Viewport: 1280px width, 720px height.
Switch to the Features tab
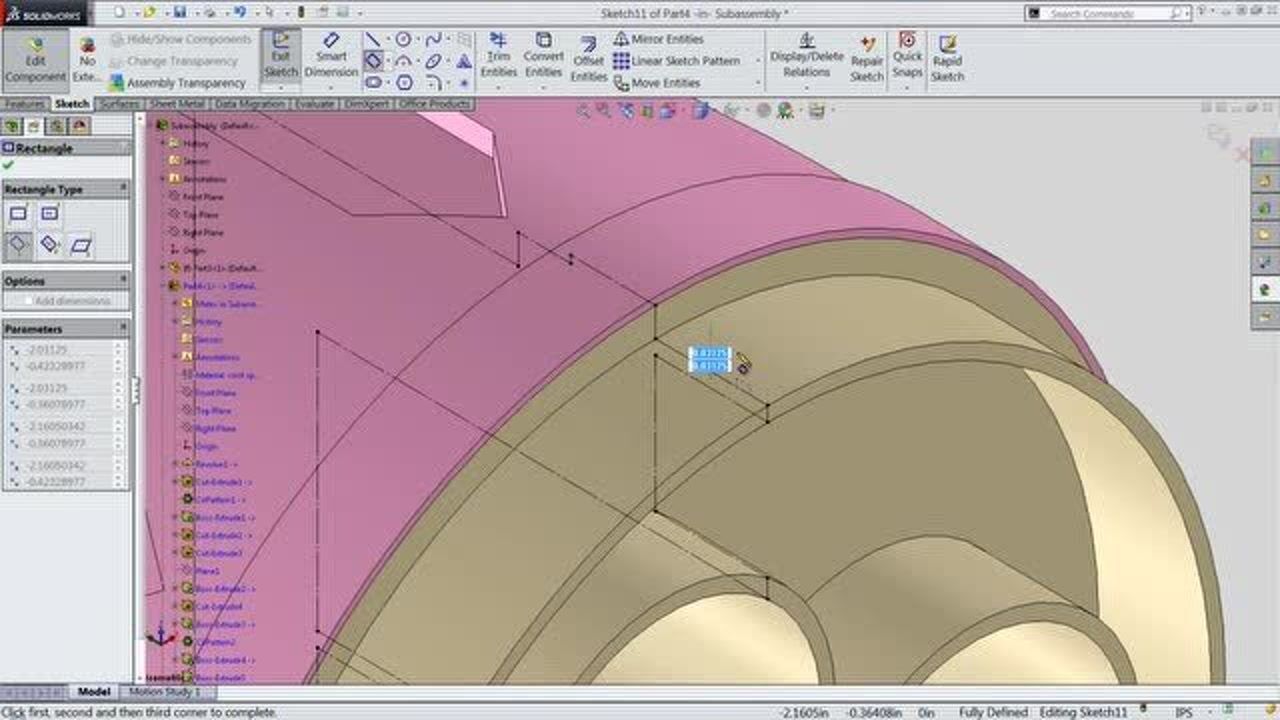coord(23,103)
